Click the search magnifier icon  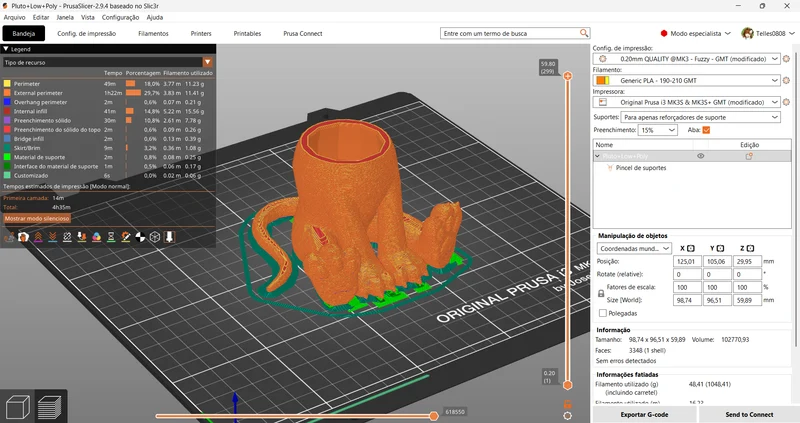tap(584, 33)
